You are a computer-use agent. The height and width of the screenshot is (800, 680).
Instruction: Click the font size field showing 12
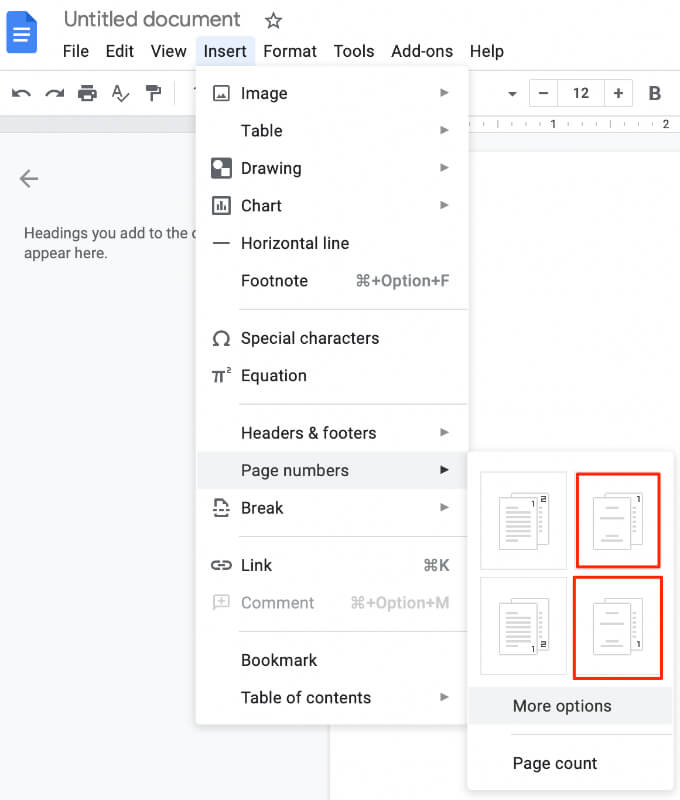point(581,94)
